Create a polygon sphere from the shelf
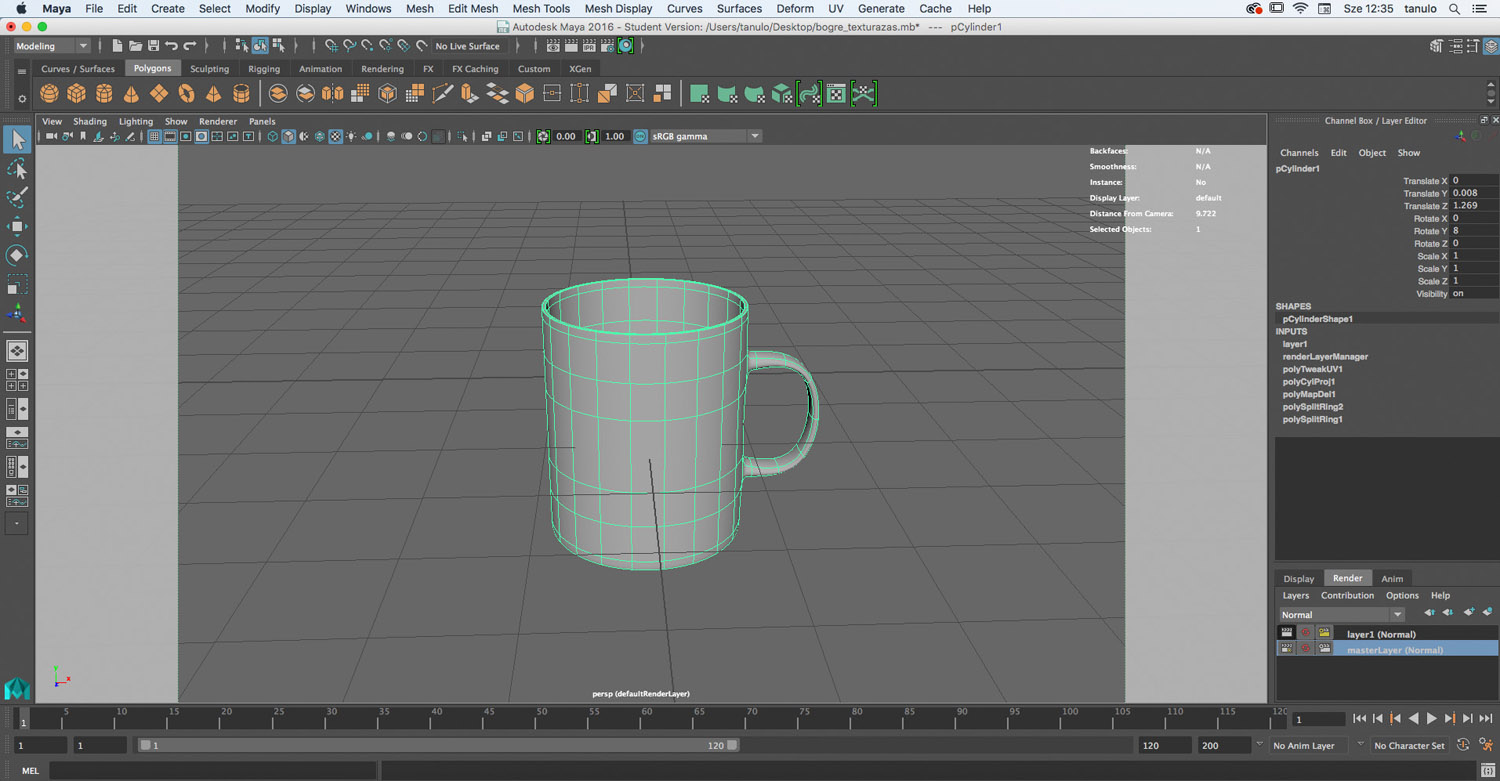The height and width of the screenshot is (781, 1500). [x=49, y=94]
